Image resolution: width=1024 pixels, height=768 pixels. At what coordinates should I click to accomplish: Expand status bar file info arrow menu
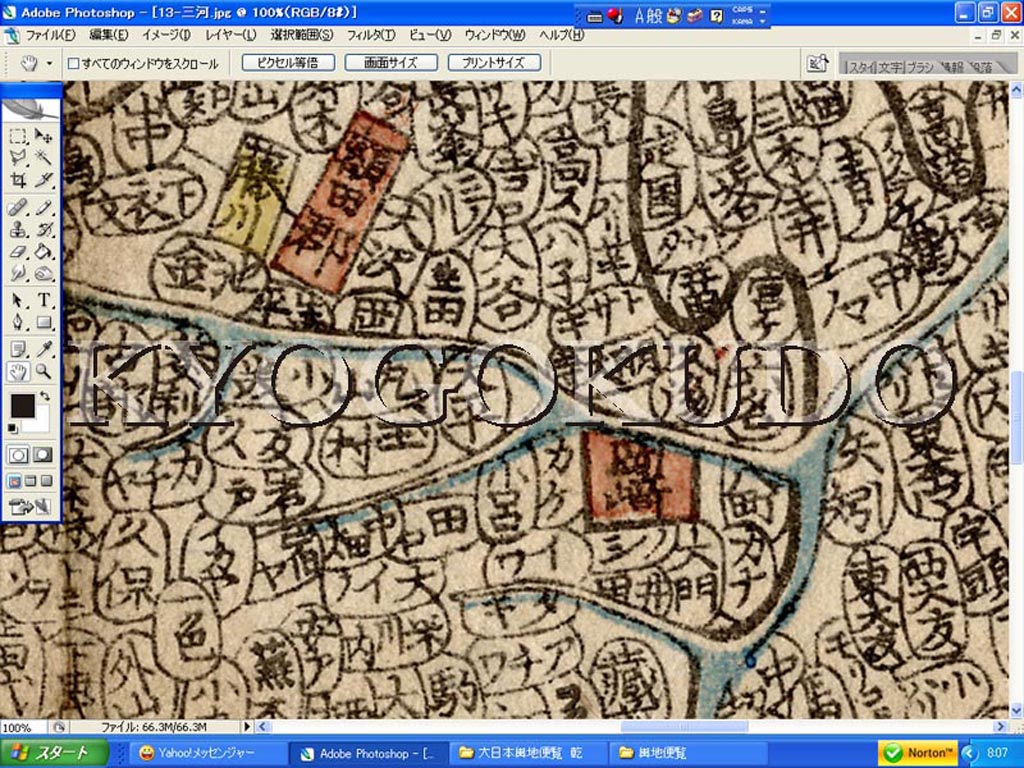[x=247, y=726]
